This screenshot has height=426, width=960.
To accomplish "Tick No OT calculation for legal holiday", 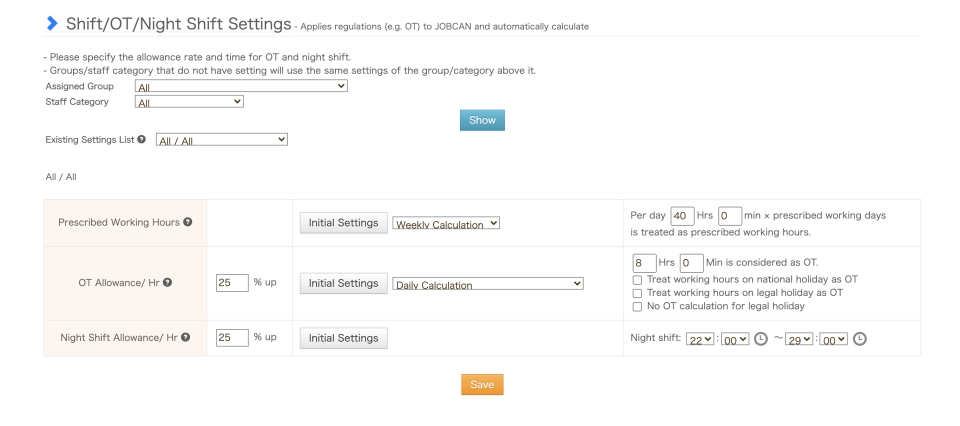I will [x=637, y=306].
